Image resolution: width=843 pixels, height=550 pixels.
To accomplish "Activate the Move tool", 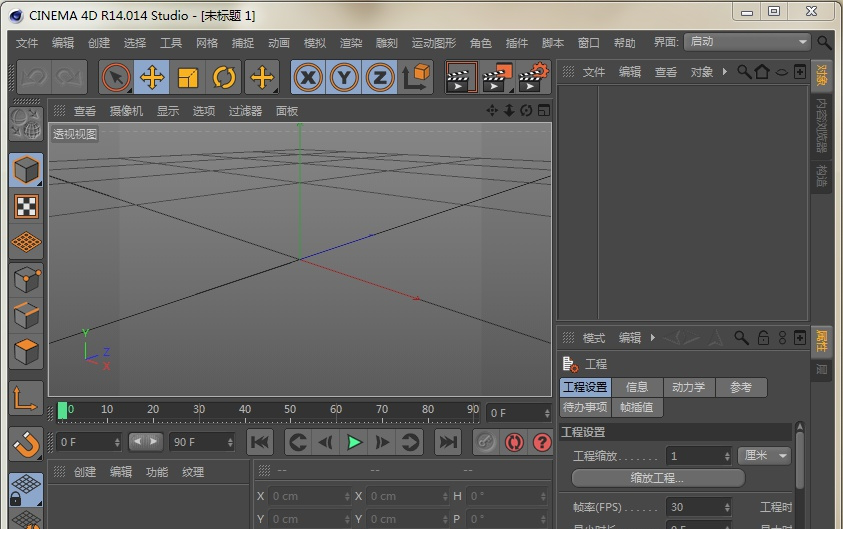I will [152, 77].
